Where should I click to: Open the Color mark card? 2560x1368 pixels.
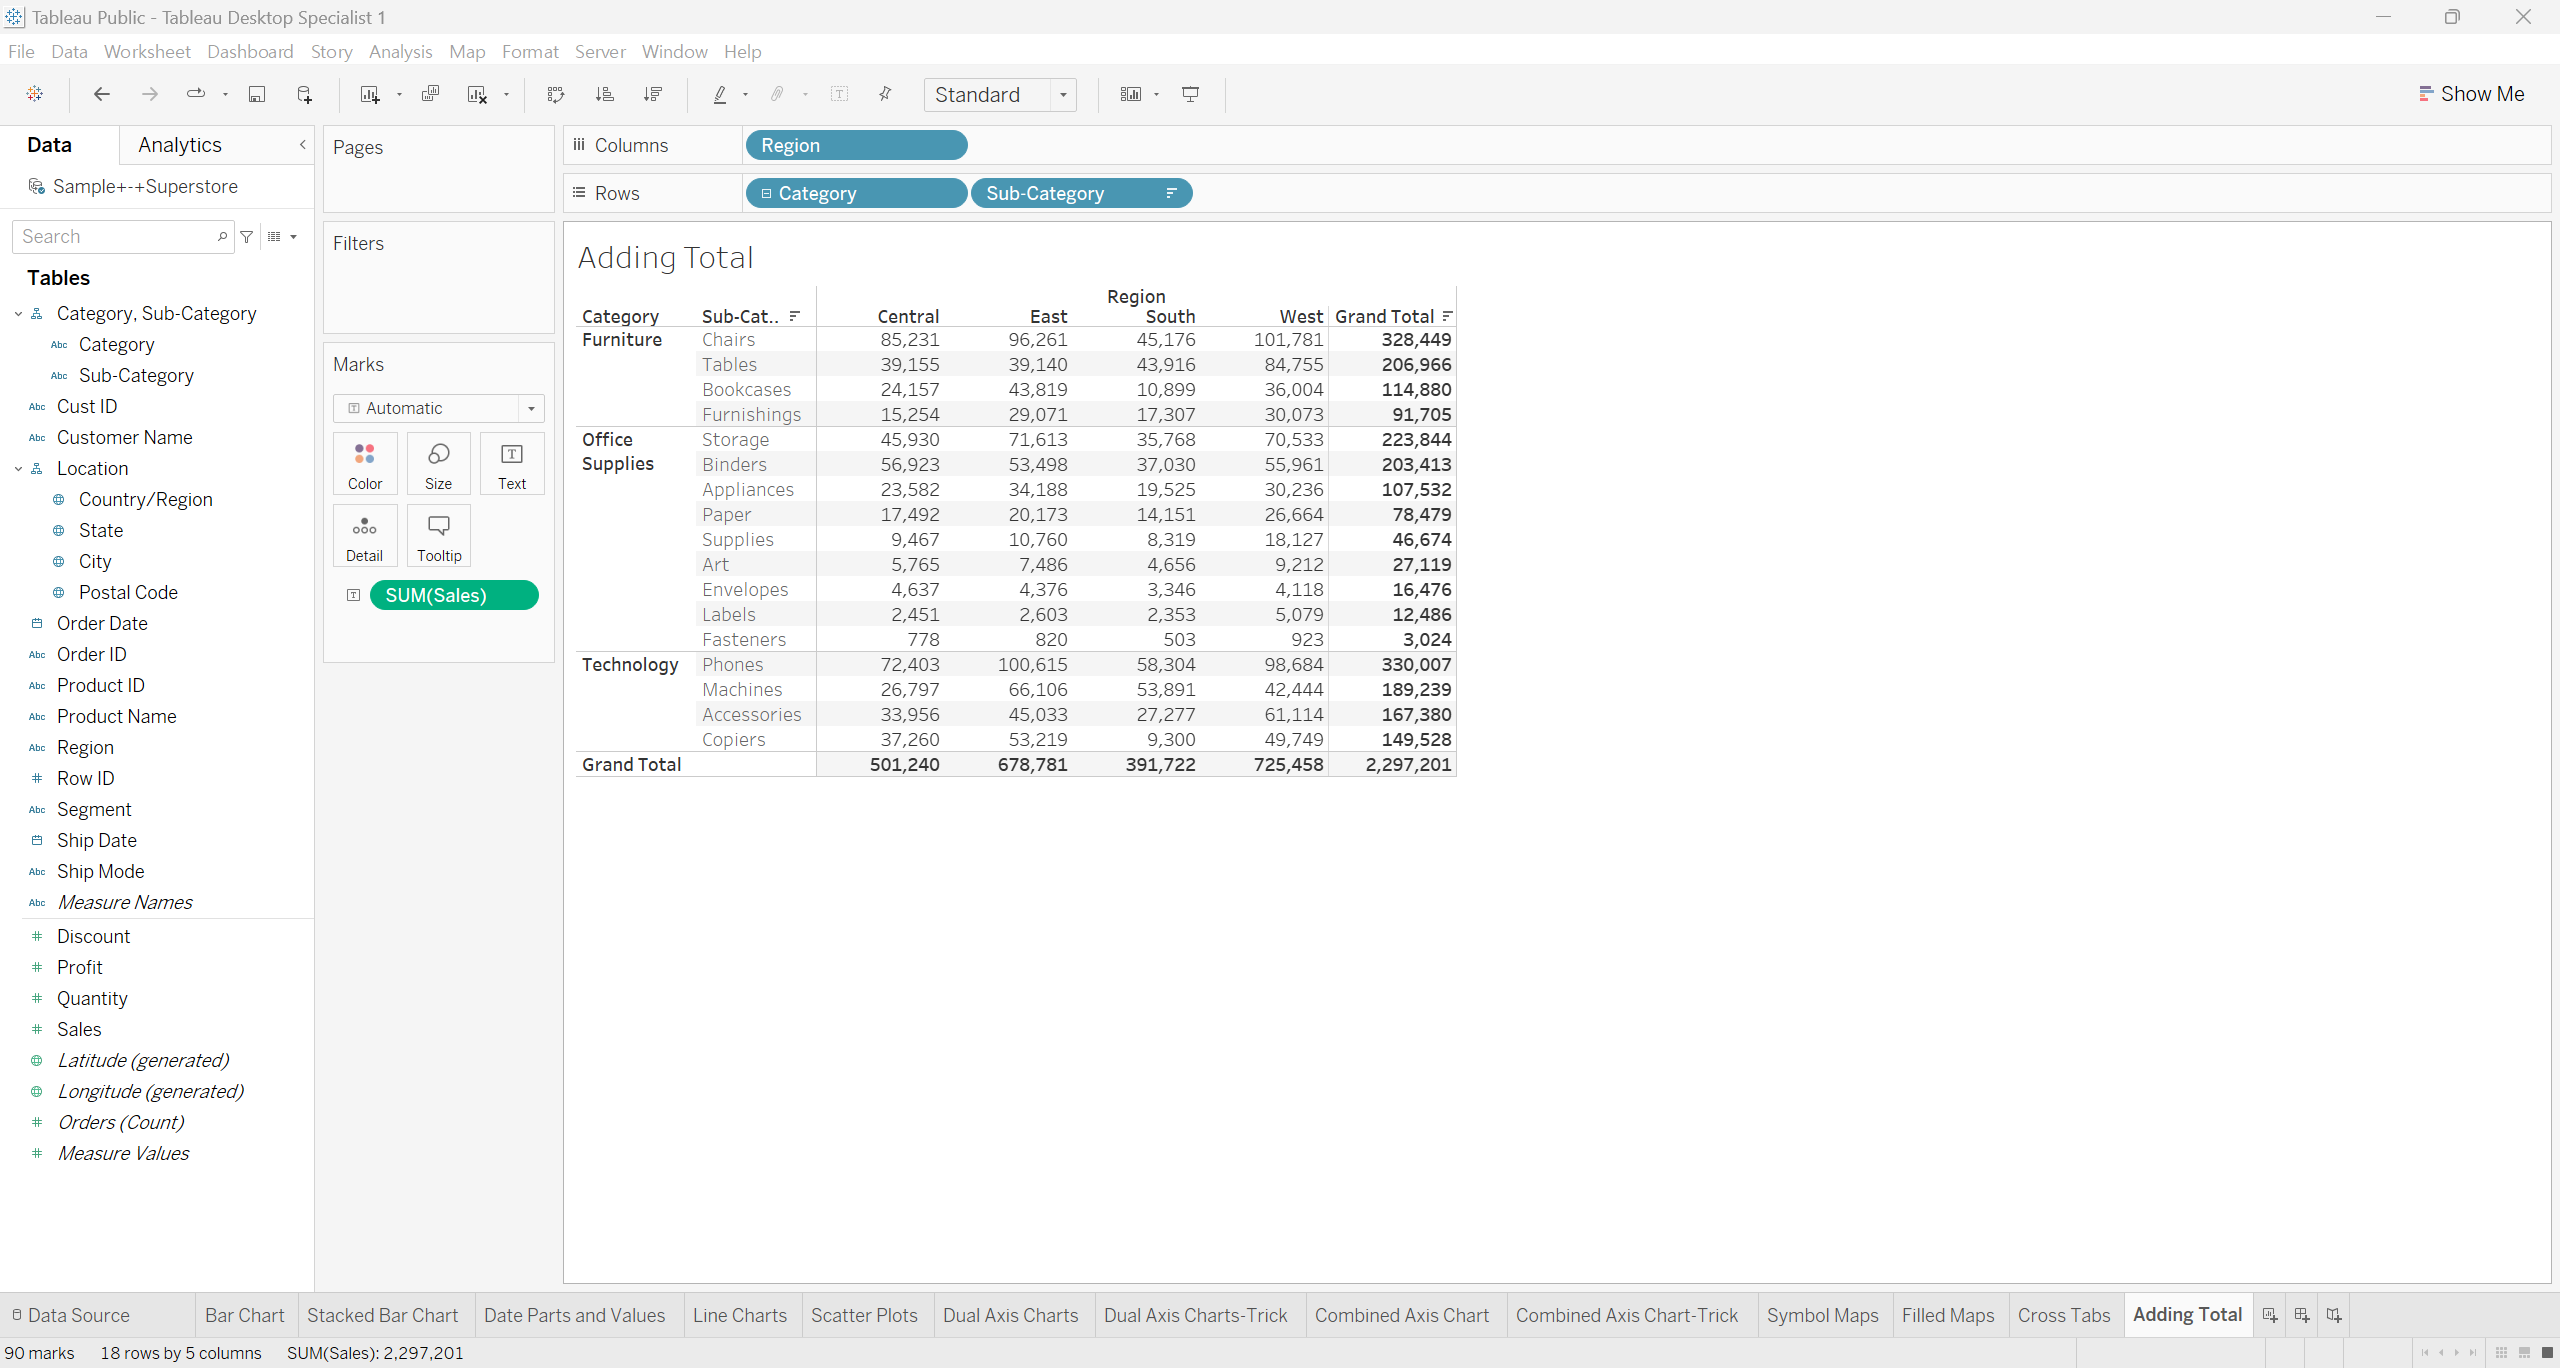coord(365,463)
